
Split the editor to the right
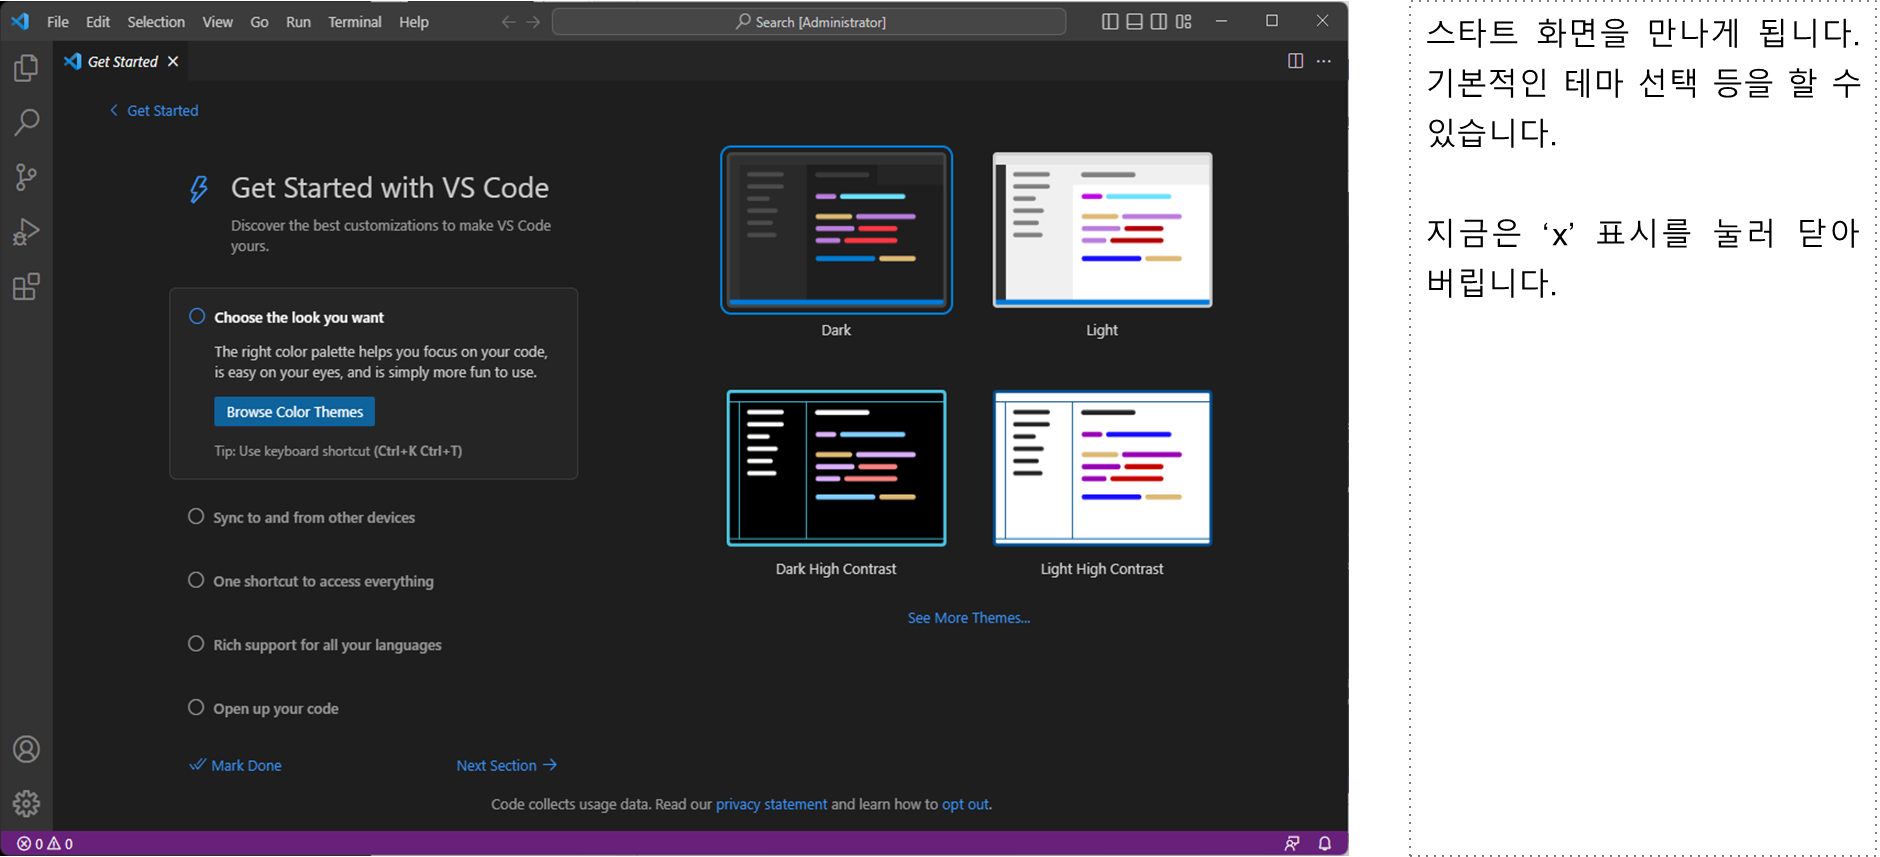[1295, 61]
